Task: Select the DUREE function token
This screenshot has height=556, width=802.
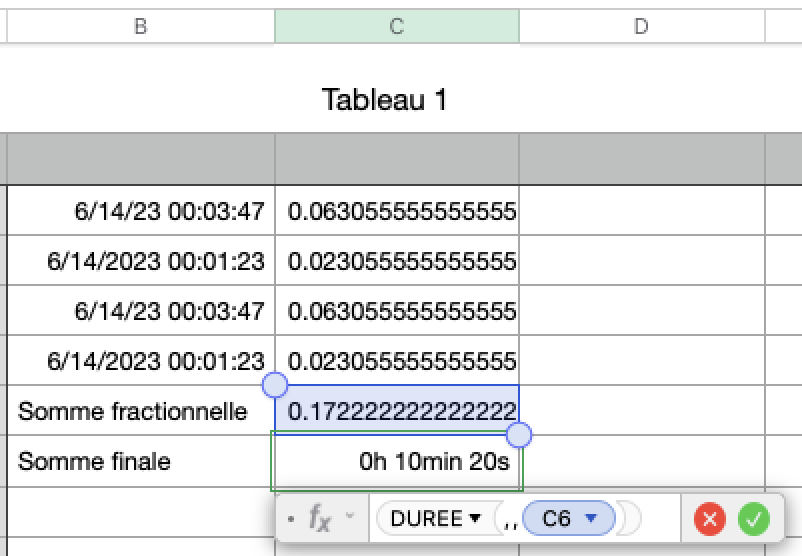Action: (x=427, y=519)
